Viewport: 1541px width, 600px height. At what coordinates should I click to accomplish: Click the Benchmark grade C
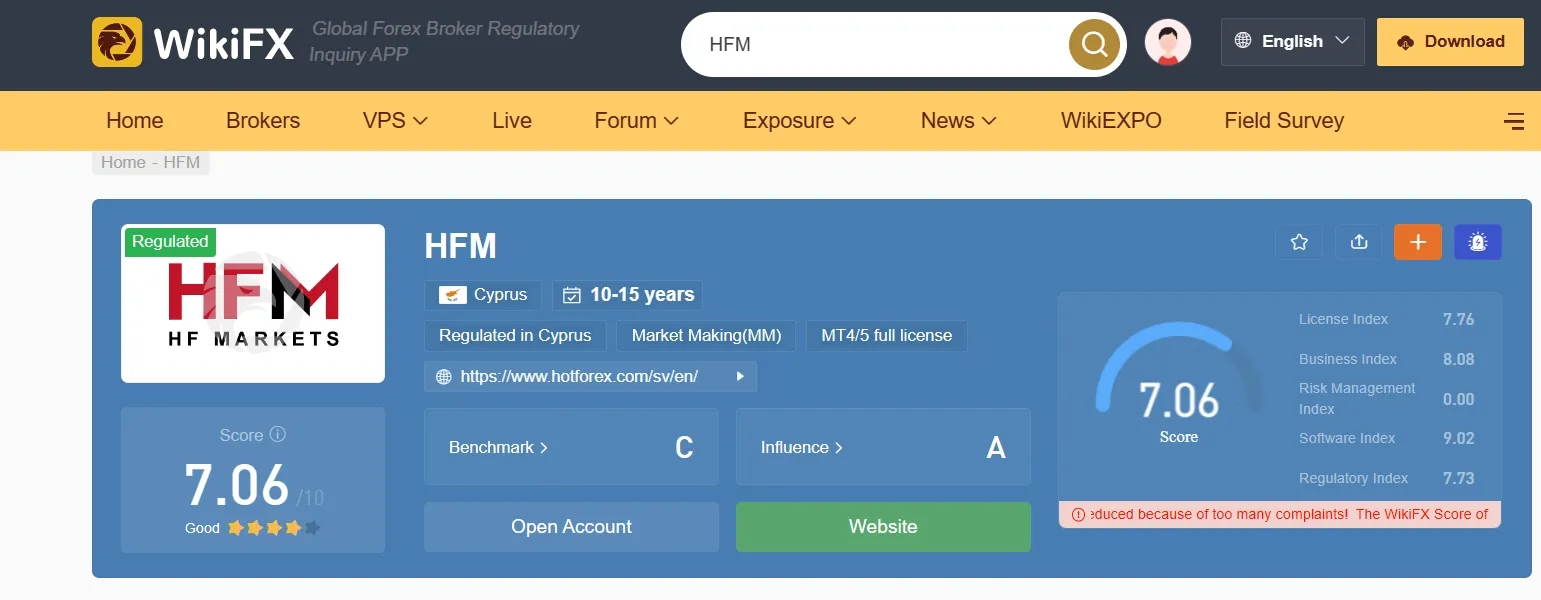point(684,448)
